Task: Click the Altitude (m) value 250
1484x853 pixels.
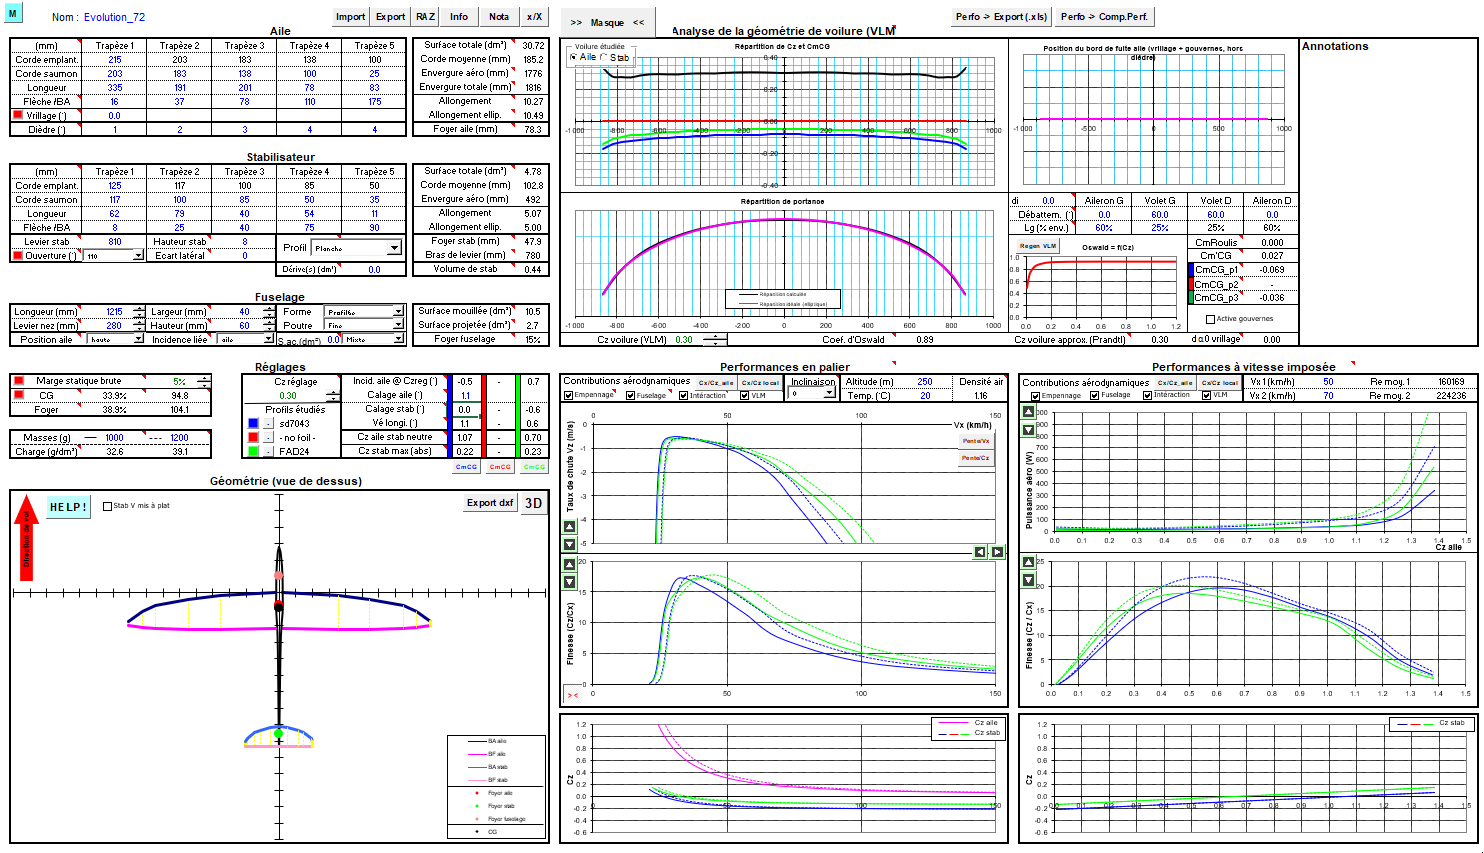Action: [x=925, y=381]
